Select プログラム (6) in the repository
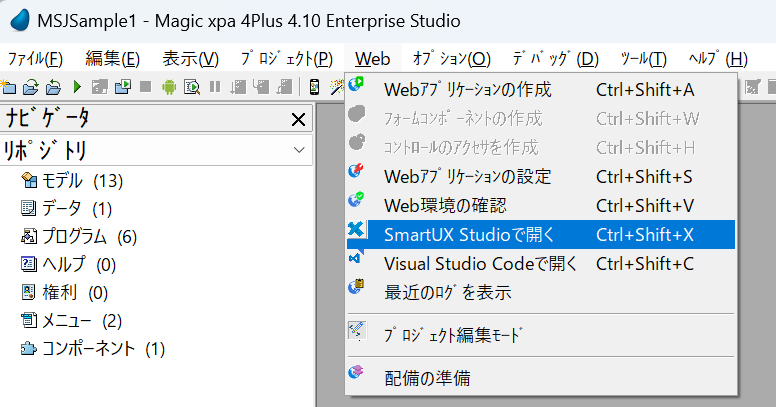 (88, 237)
